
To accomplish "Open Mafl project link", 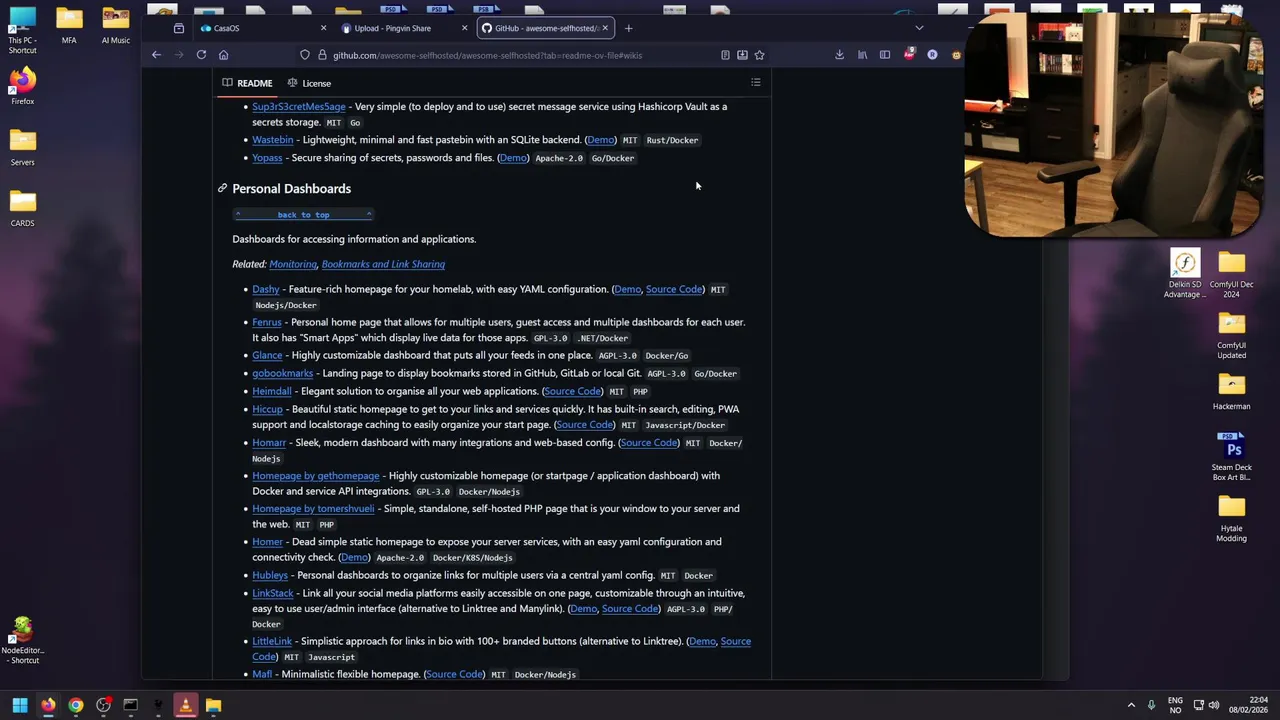I will click(x=262, y=674).
